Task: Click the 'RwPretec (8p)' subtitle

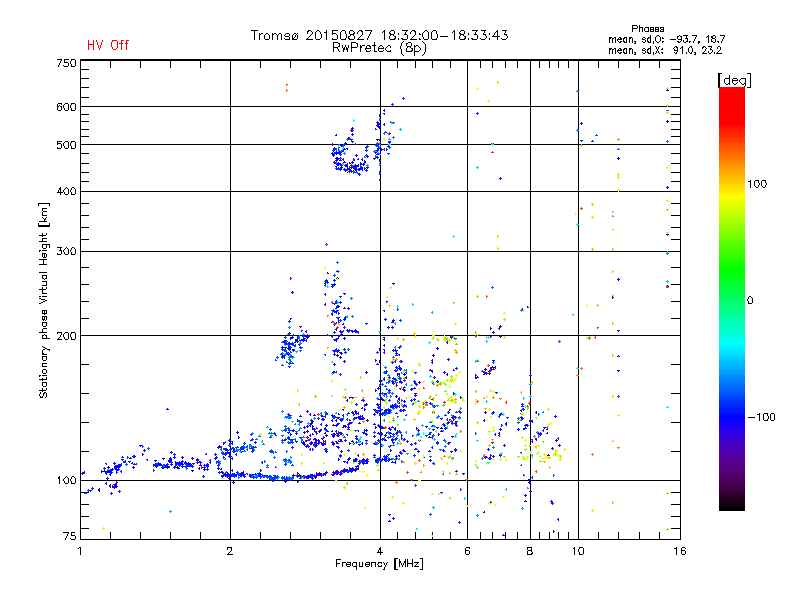Action: 379,48
